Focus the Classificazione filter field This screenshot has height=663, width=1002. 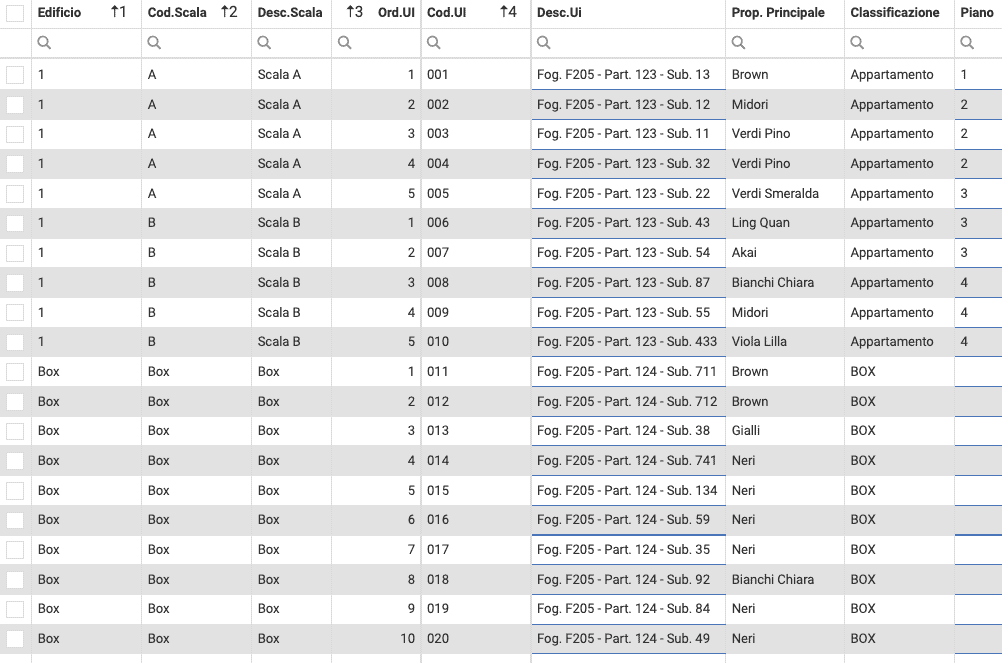(x=899, y=43)
